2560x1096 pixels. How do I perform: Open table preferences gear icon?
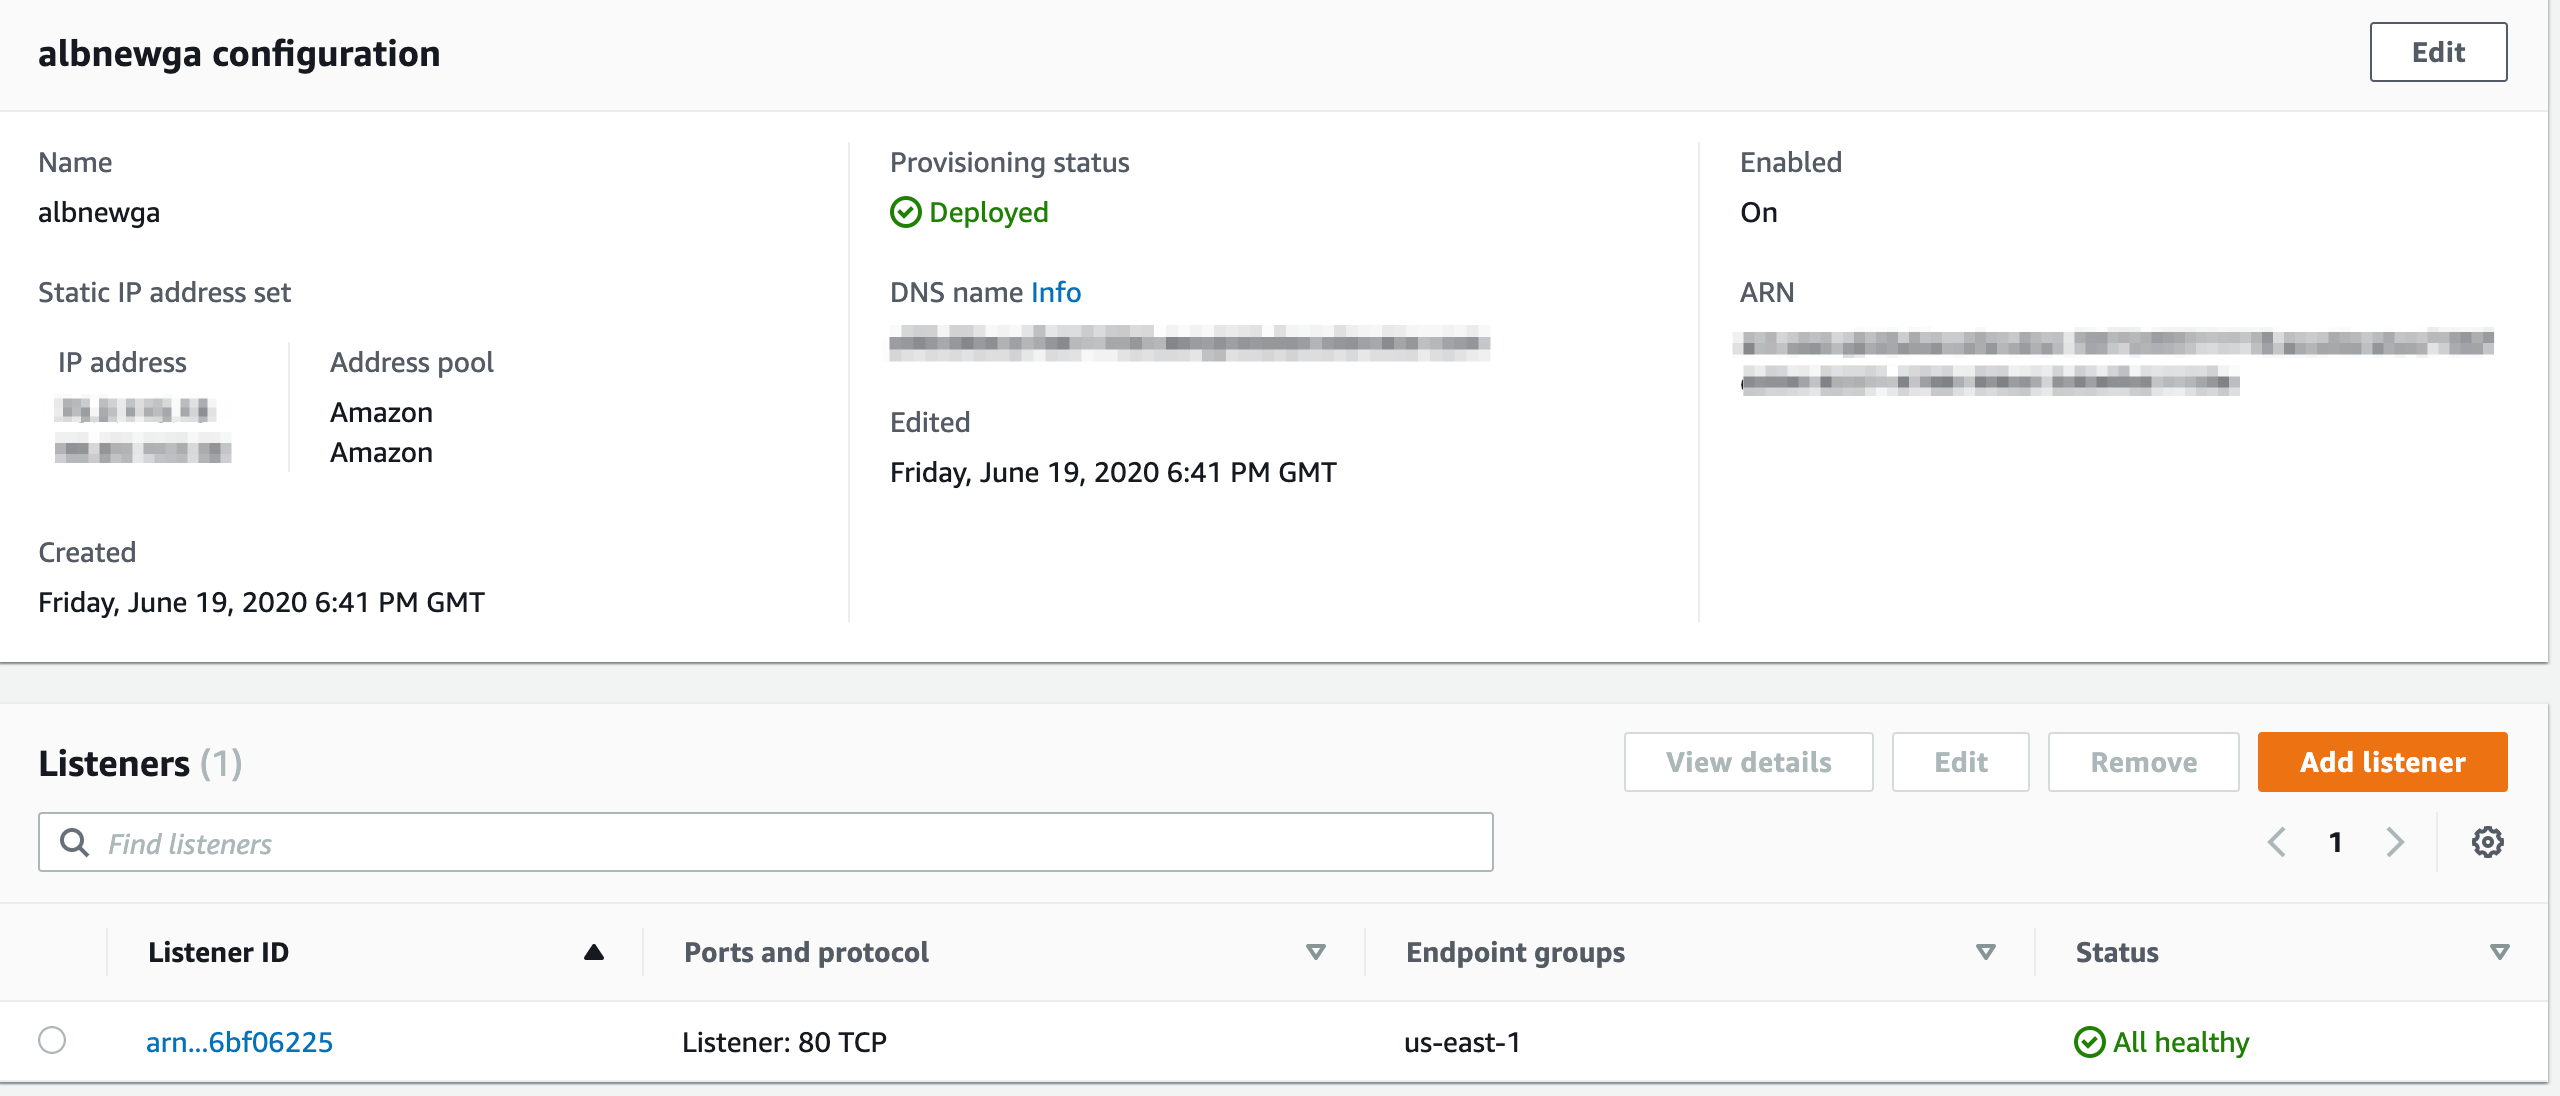point(2487,842)
